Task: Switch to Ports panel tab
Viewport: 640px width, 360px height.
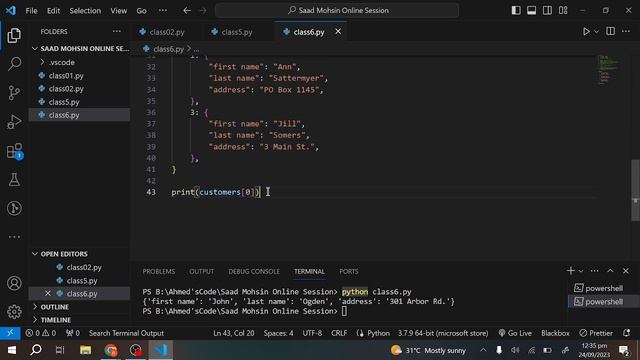Action: [349, 271]
